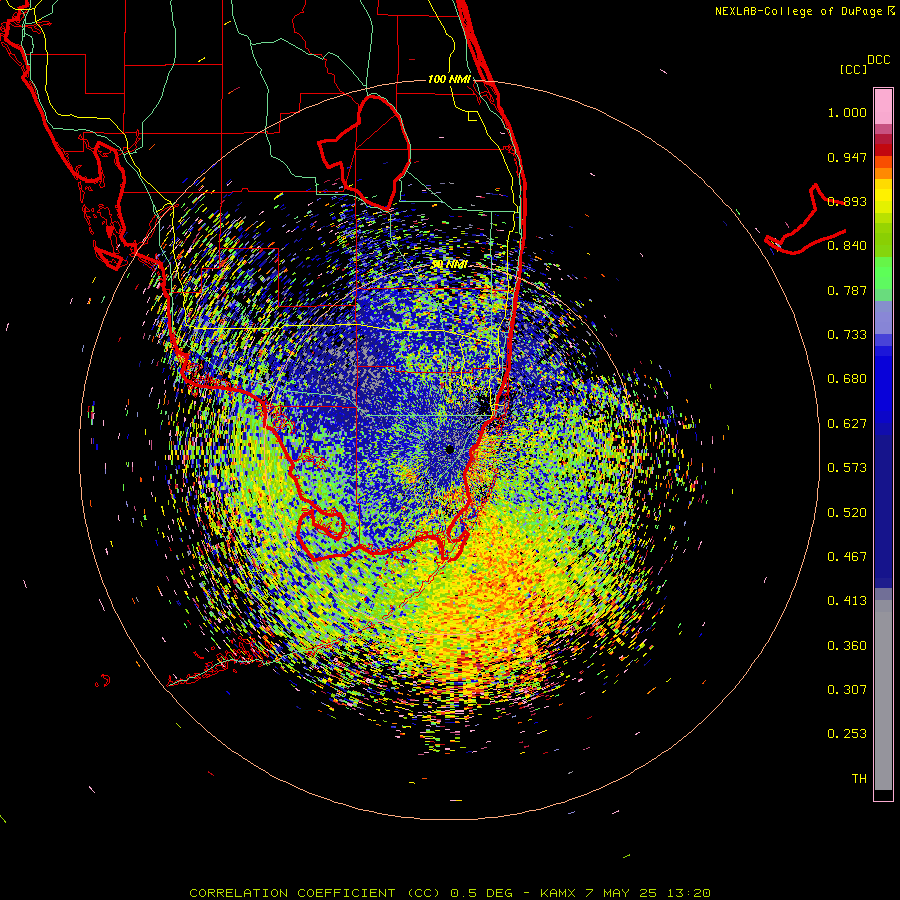The image size is (900, 900).
Task: Select the 0.947 scale value
Action: [x=847, y=157]
